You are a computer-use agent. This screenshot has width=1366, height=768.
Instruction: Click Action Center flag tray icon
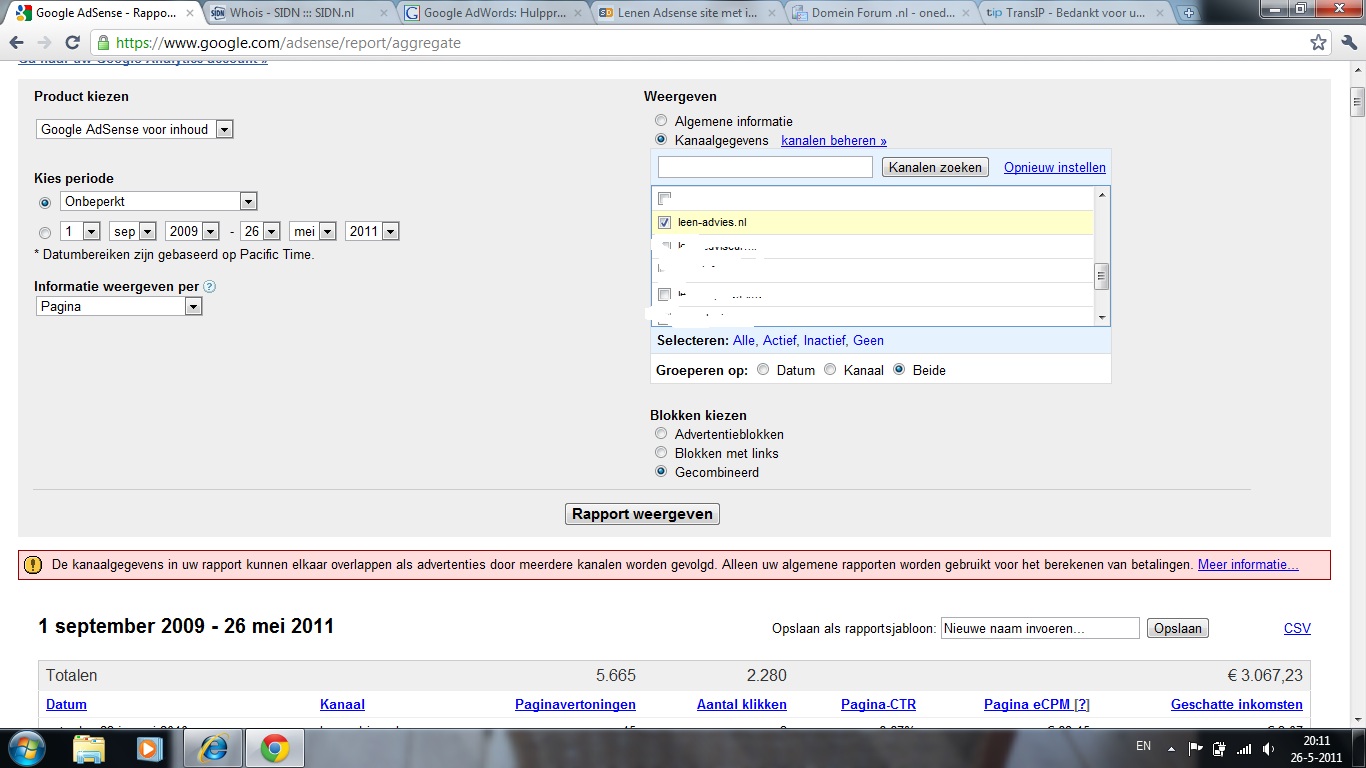(1195, 748)
